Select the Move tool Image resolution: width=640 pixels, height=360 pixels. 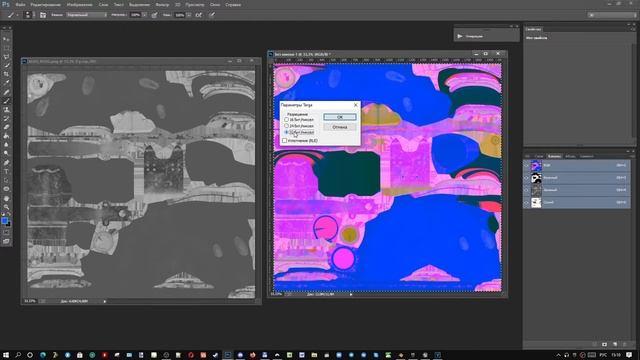(6, 39)
